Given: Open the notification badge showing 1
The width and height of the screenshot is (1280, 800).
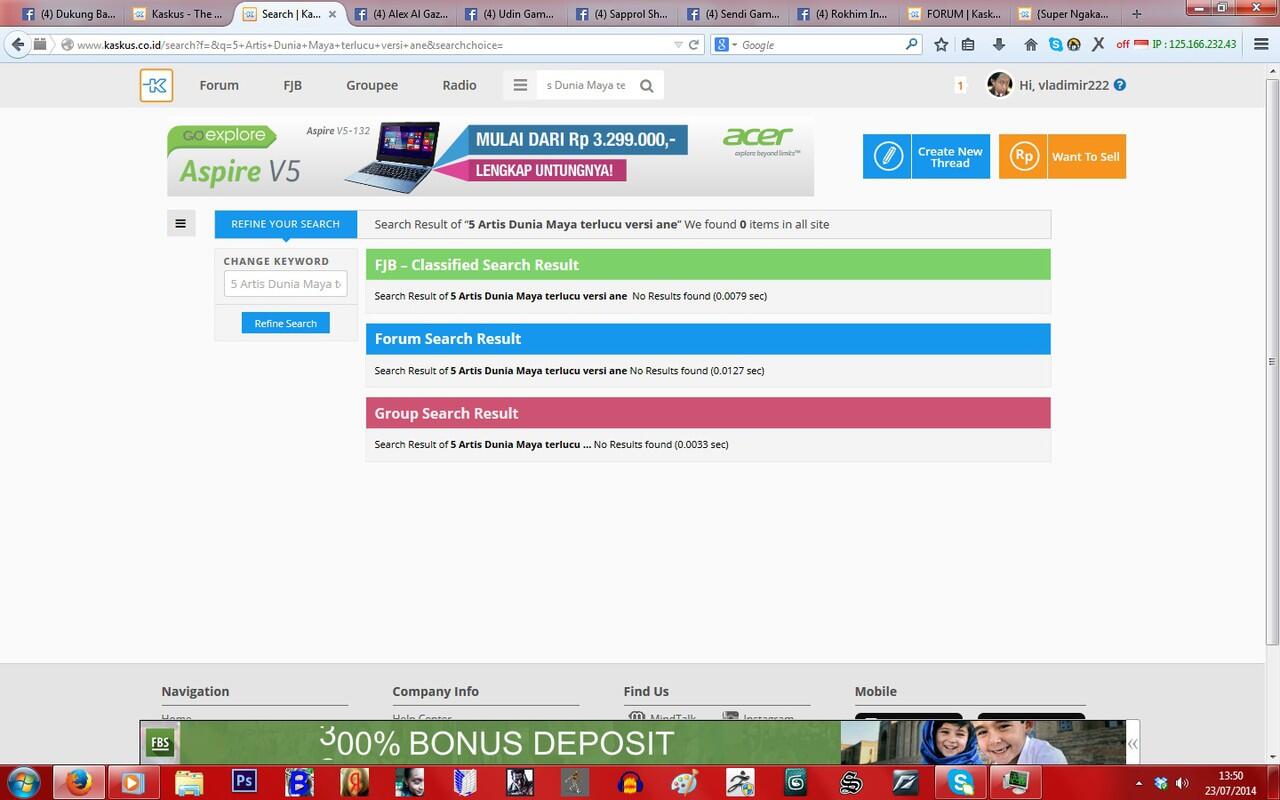Looking at the screenshot, I should (960, 86).
